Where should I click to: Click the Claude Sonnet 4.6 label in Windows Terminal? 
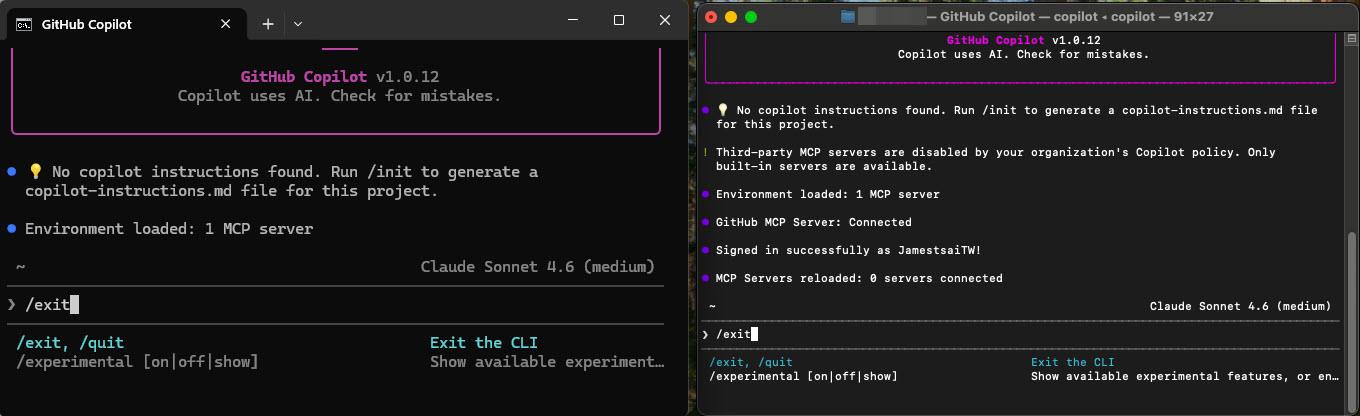click(537, 267)
